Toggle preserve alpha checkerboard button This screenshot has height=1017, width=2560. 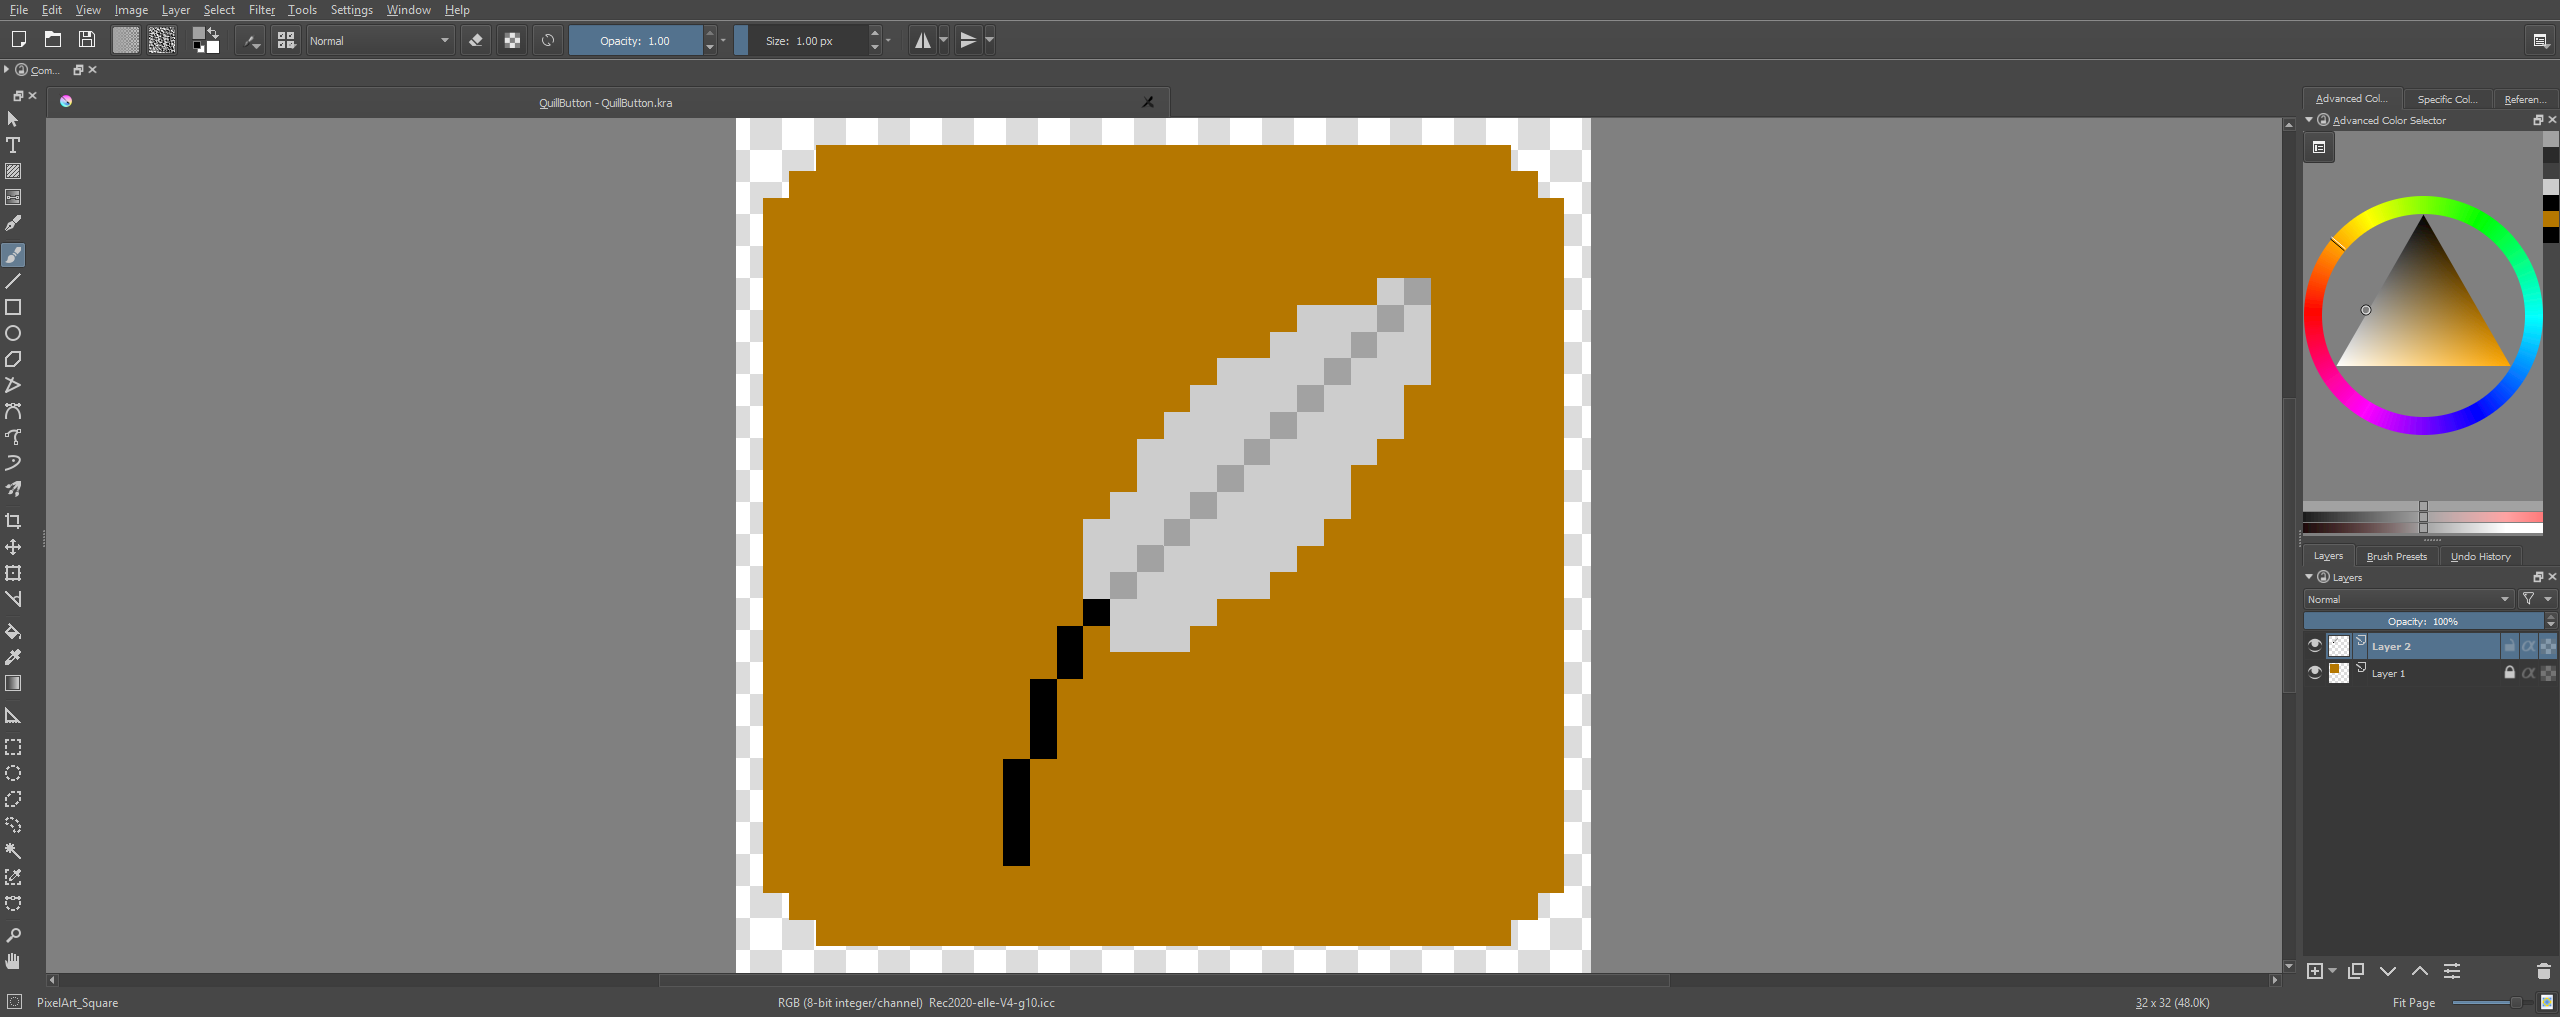click(x=512, y=40)
